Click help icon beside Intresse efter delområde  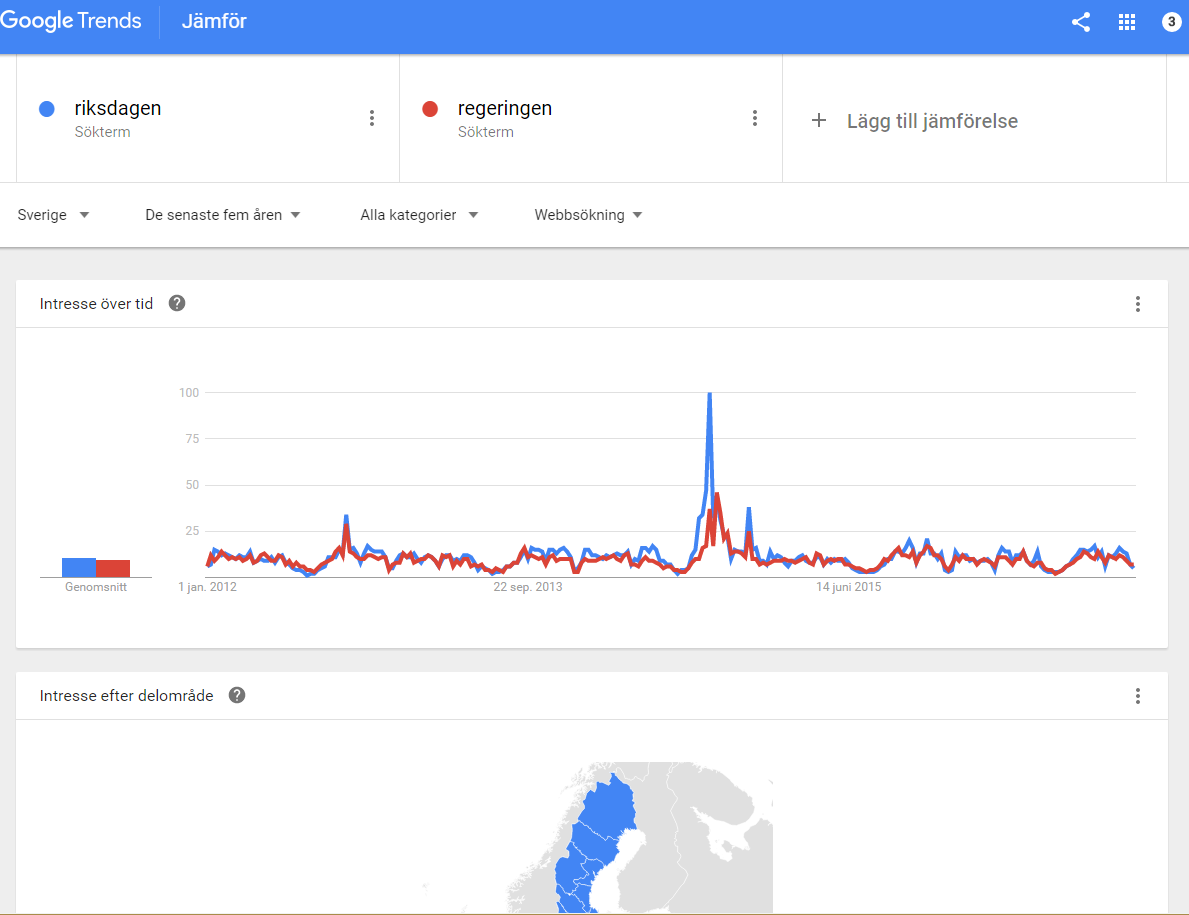pyautogui.click(x=237, y=695)
